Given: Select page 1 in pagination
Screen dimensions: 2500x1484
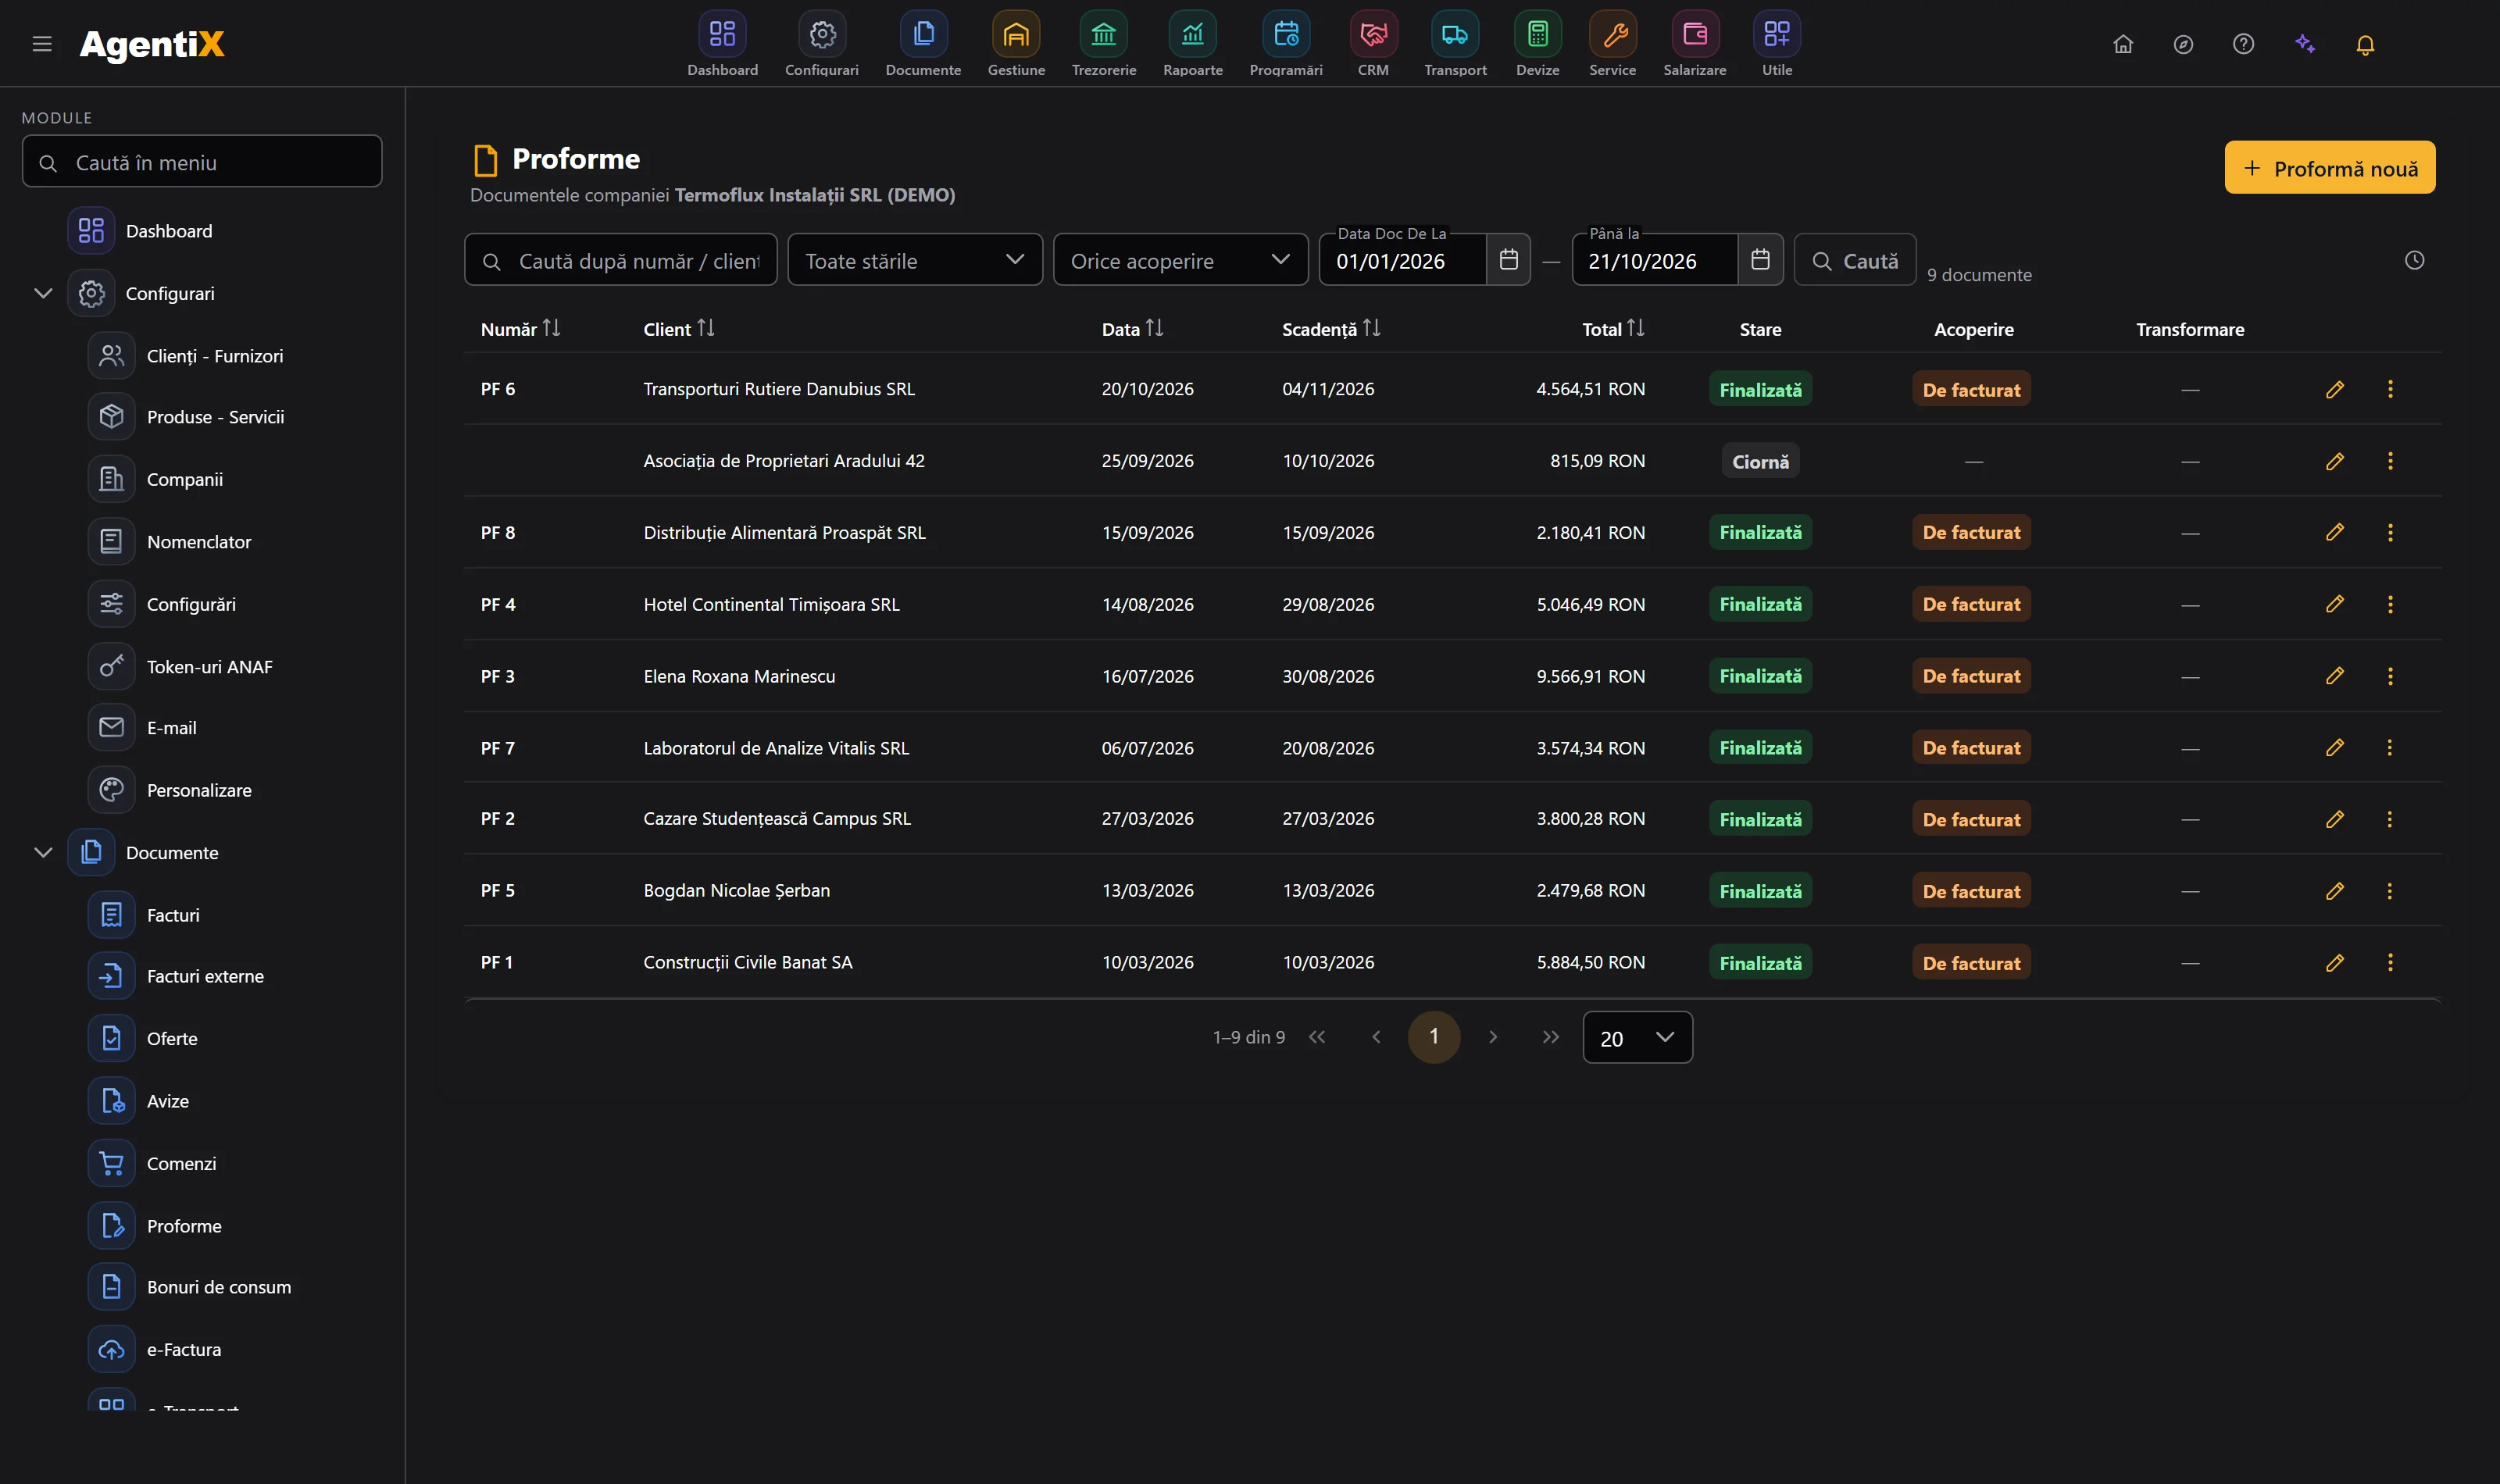Looking at the screenshot, I should pos(1433,1037).
